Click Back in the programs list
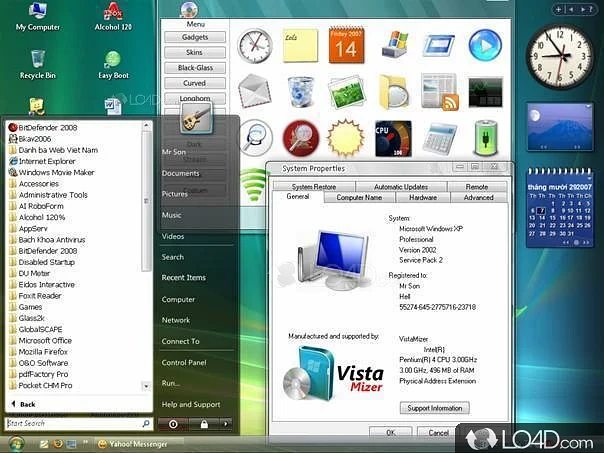The width and height of the screenshot is (604, 453). pos(24,404)
